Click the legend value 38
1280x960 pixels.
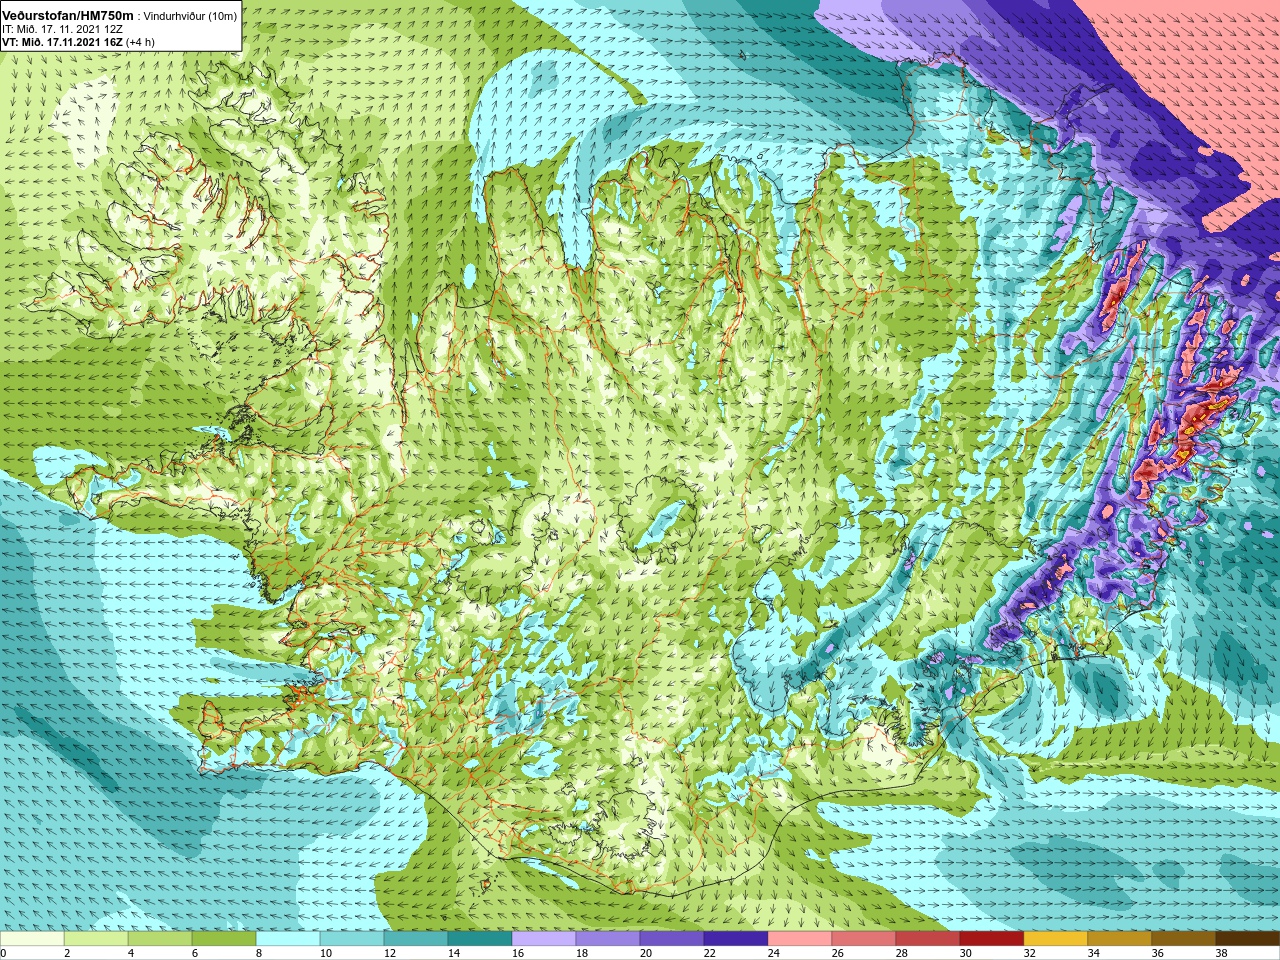coord(1221,953)
